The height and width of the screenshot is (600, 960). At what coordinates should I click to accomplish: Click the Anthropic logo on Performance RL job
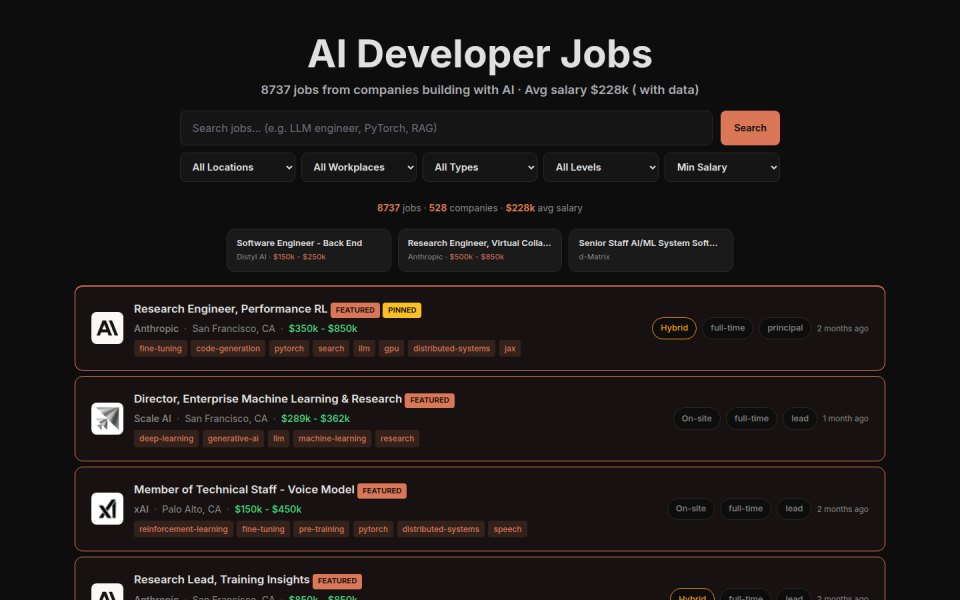tap(107, 328)
